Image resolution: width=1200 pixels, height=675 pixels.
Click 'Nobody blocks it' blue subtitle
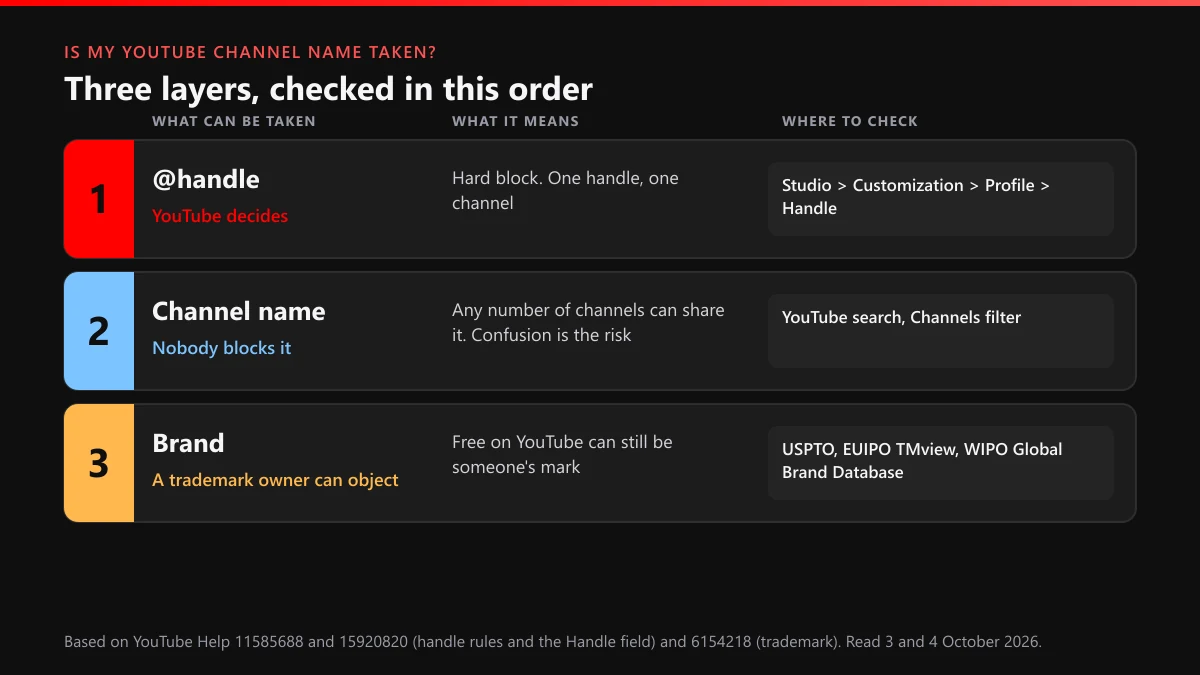pyautogui.click(x=222, y=348)
